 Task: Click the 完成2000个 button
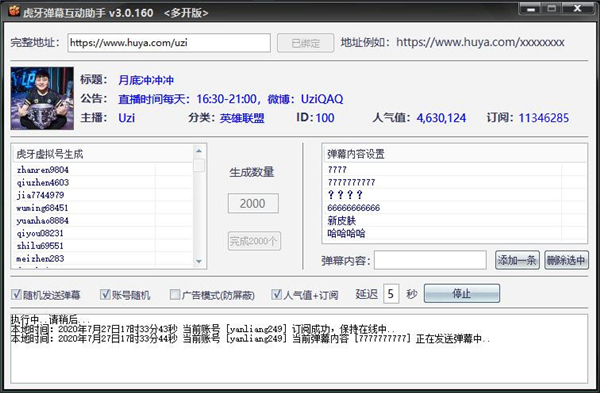point(254,241)
